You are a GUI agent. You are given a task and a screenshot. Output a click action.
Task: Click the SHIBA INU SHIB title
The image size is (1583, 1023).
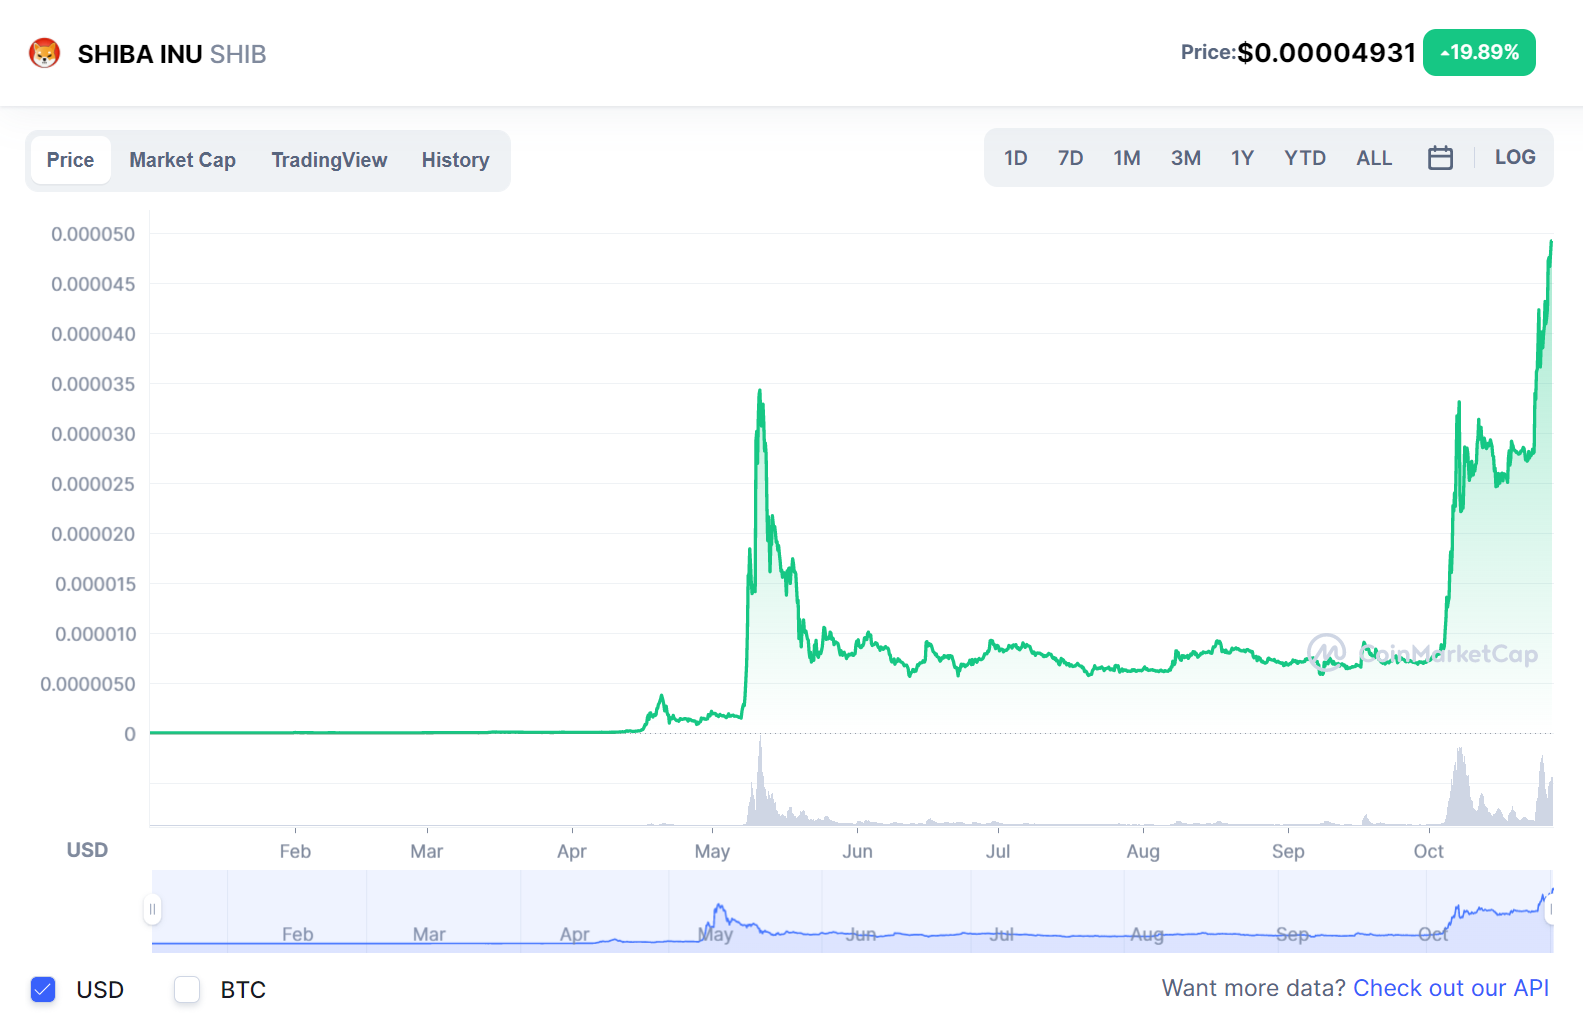pos(172,54)
